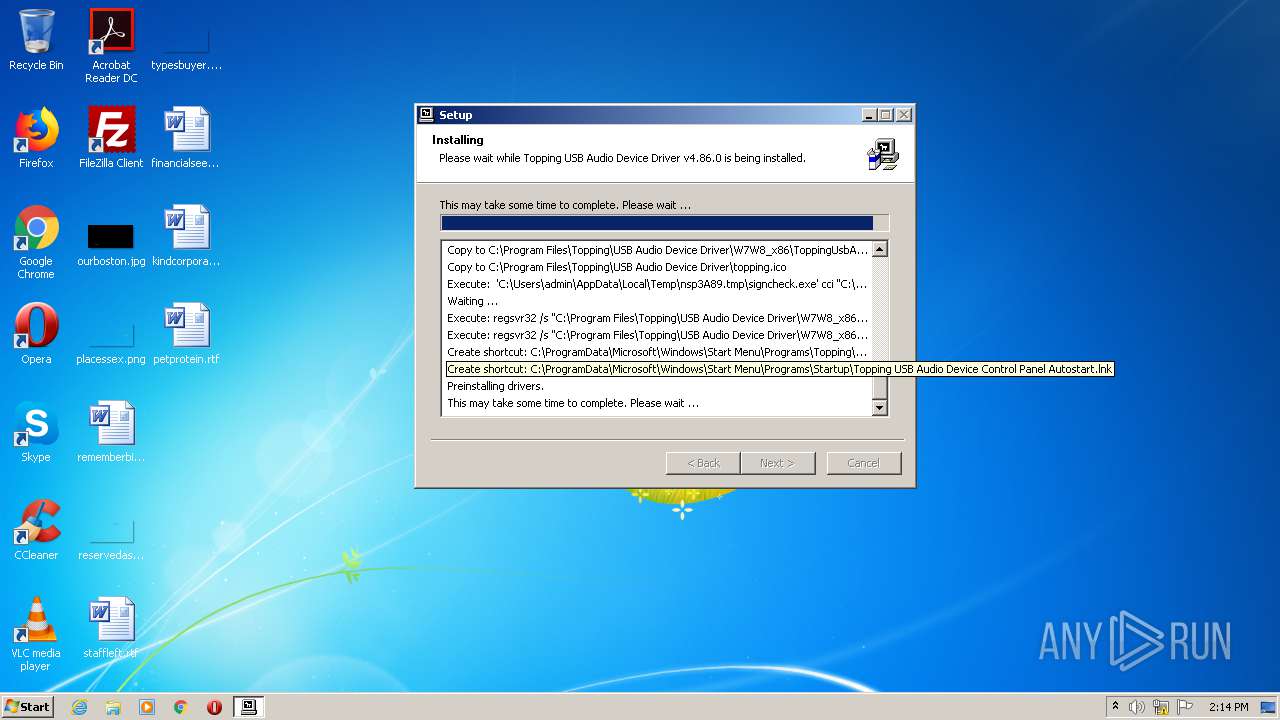This screenshot has width=1280, height=720.
Task: Click the install log scroll up arrow
Action: tap(880, 250)
